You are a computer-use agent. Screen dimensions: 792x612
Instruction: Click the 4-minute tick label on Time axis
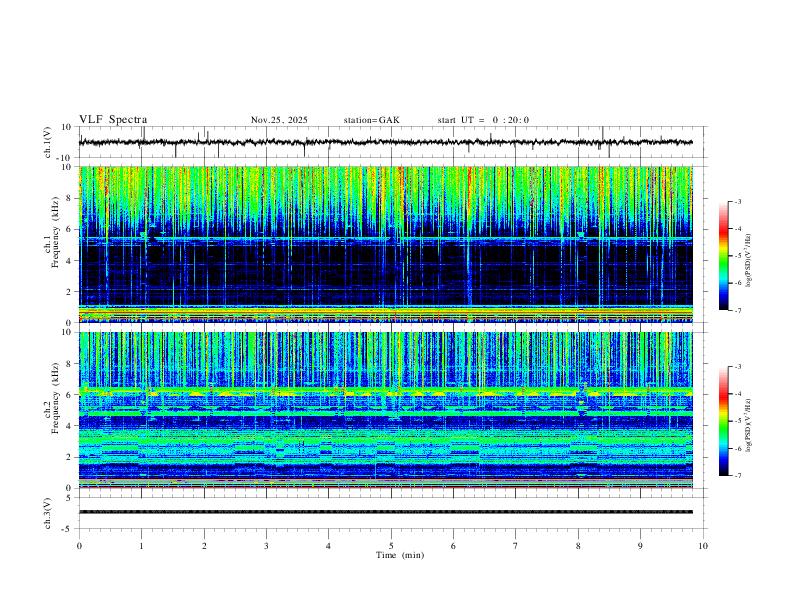(328, 546)
